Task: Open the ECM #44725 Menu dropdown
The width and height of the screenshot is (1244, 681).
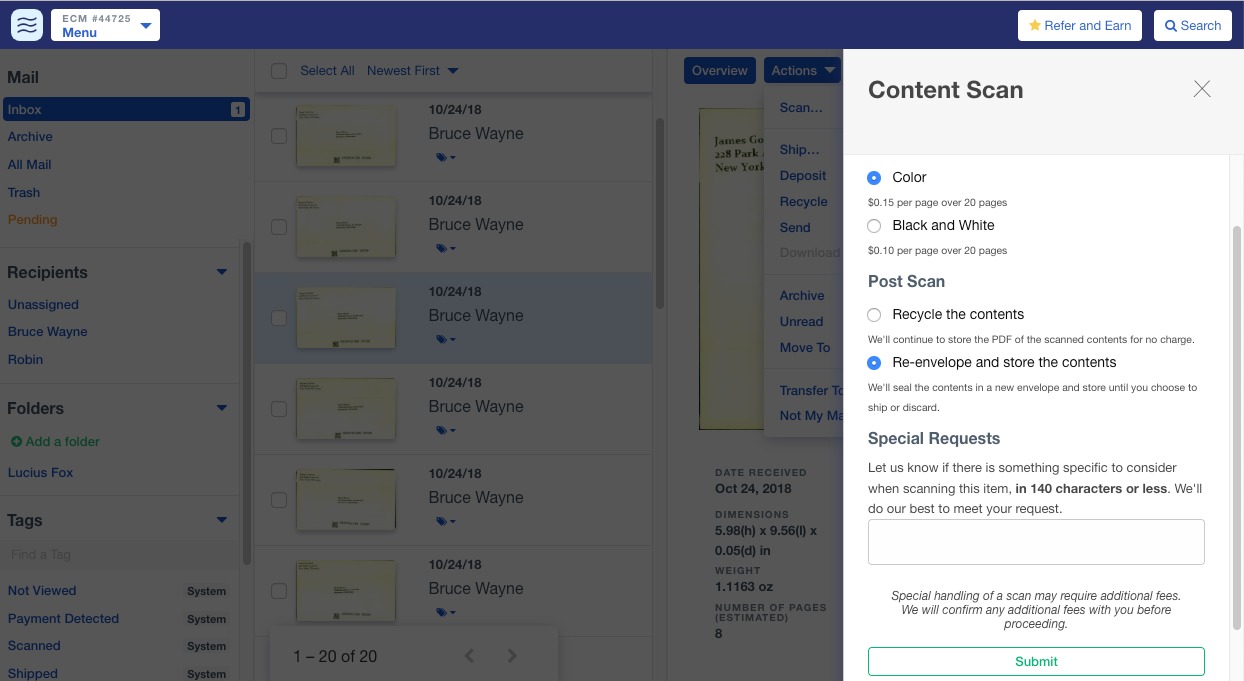Action: pos(105,25)
